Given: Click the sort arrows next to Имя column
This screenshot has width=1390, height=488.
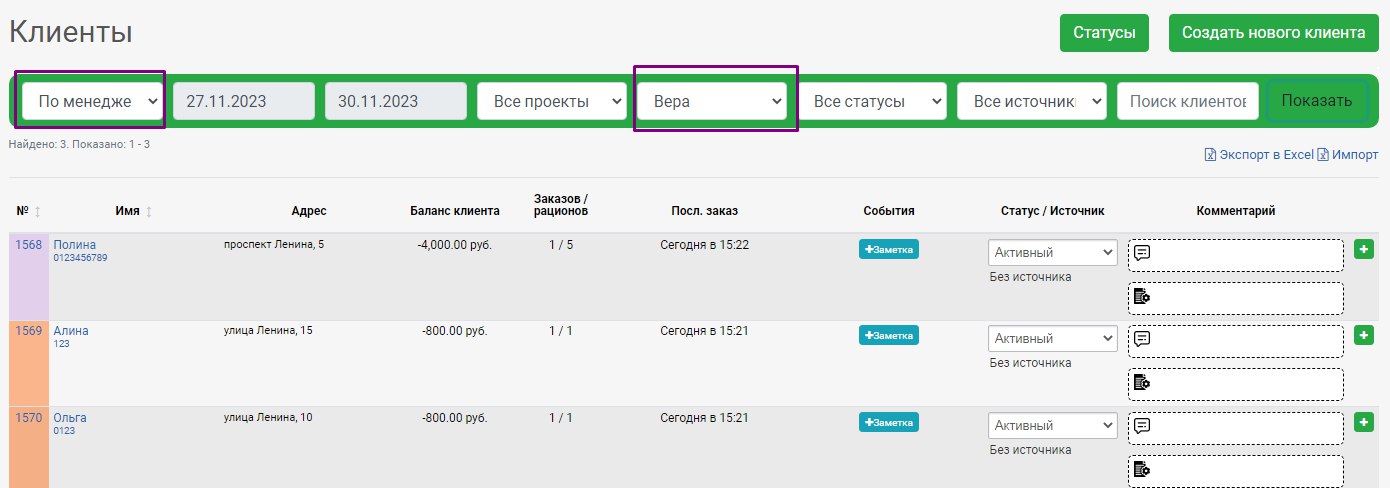Looking at the screenshot, I should [x=149, y=211].
